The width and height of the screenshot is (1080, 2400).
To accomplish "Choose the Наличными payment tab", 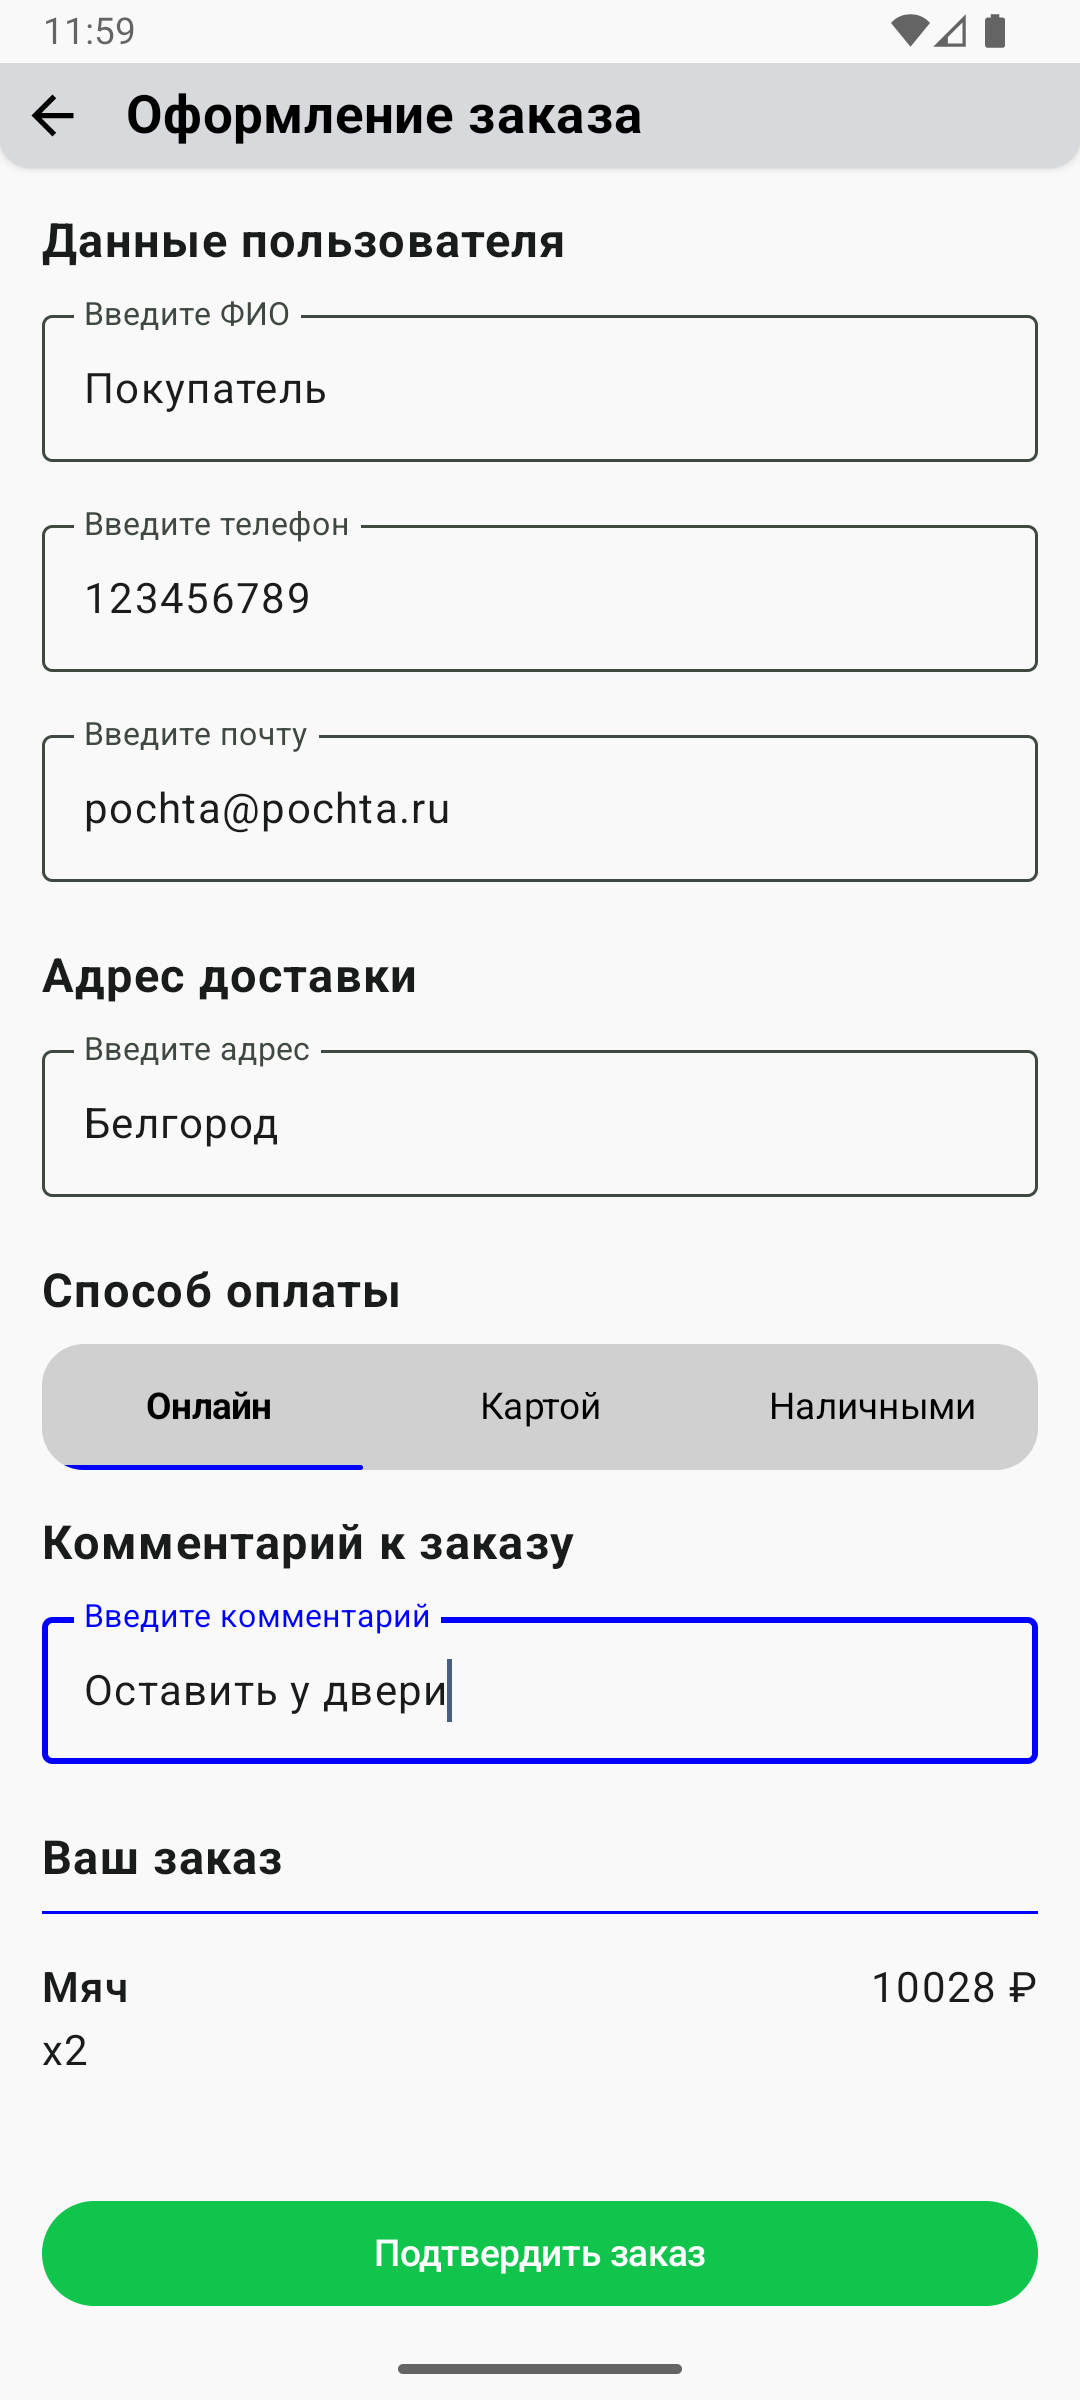I will coord(872,1406).
